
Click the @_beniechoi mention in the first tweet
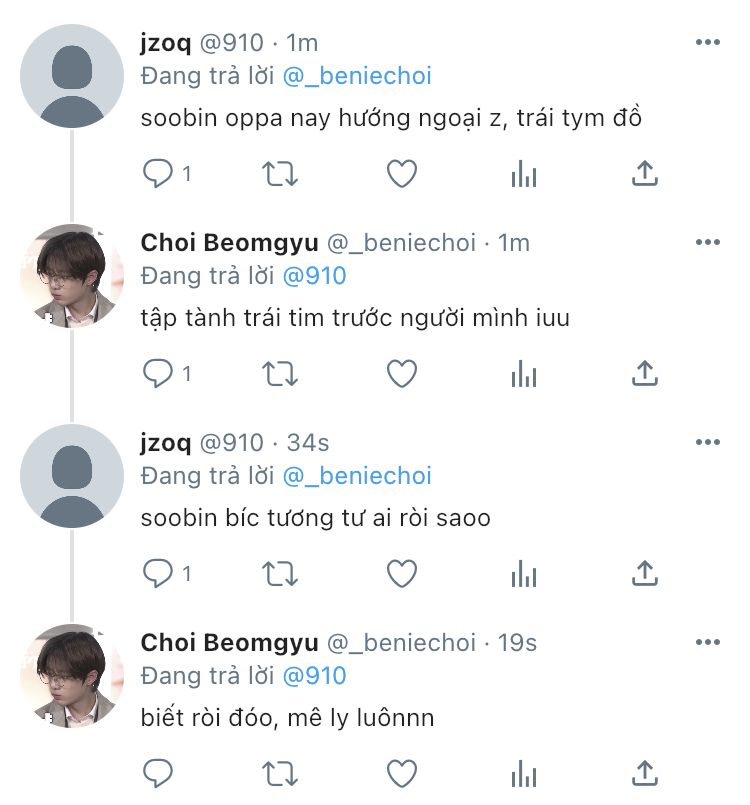357,76
